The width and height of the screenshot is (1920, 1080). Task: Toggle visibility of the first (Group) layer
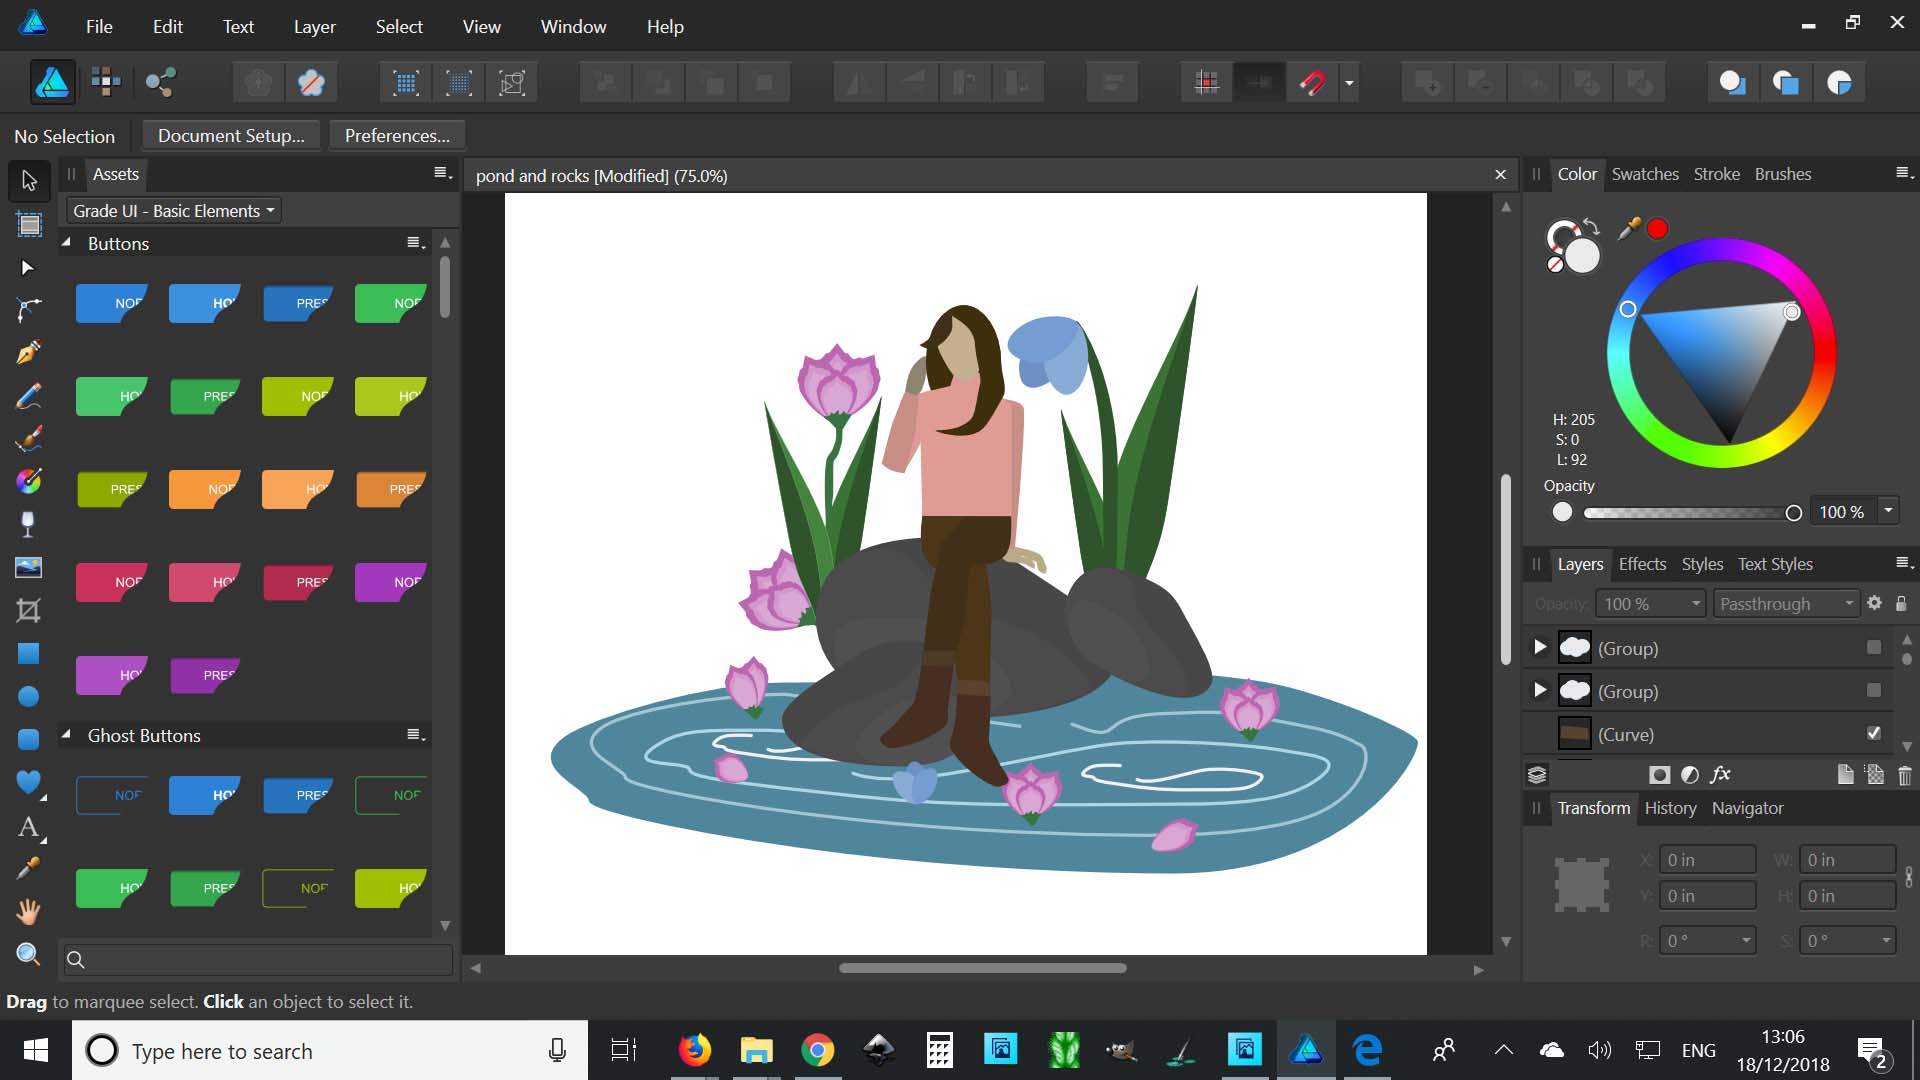coord(1872,647)
